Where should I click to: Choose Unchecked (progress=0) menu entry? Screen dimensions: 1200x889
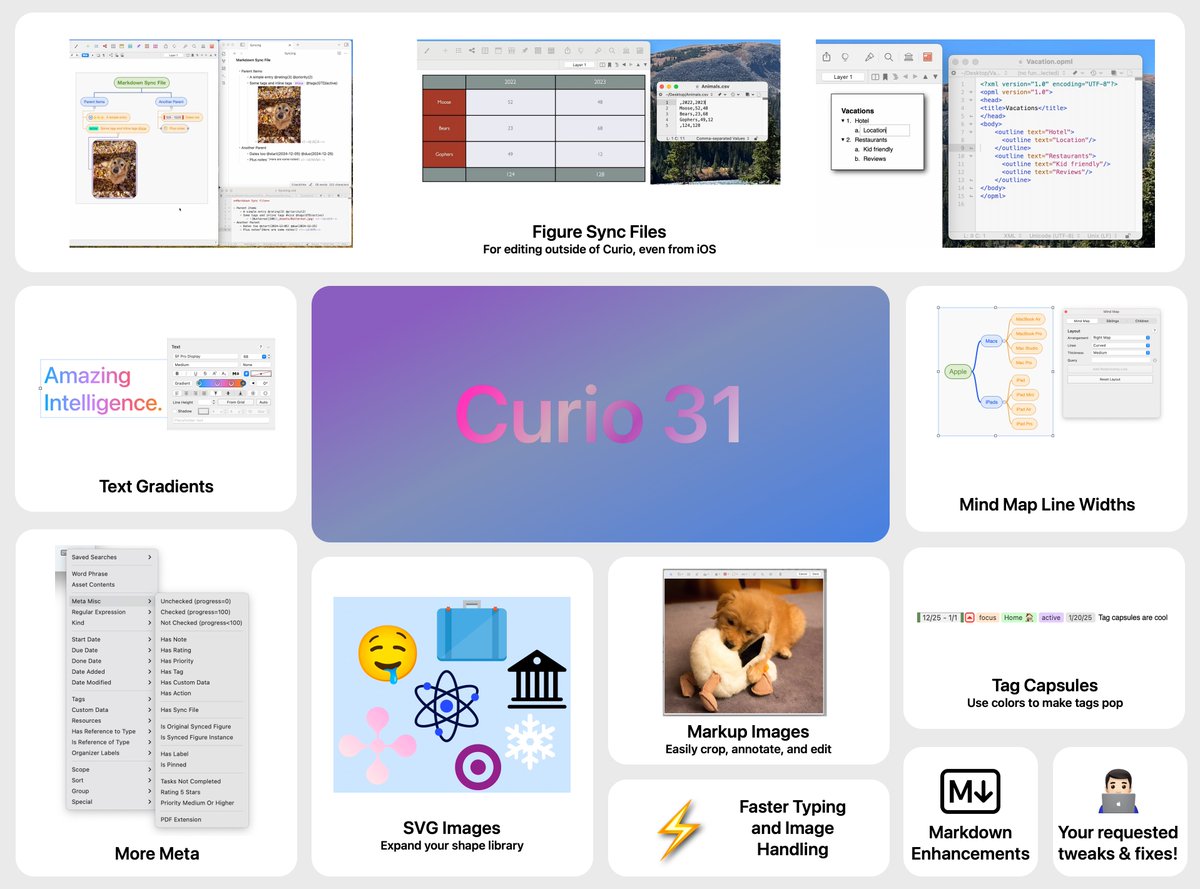202,601
